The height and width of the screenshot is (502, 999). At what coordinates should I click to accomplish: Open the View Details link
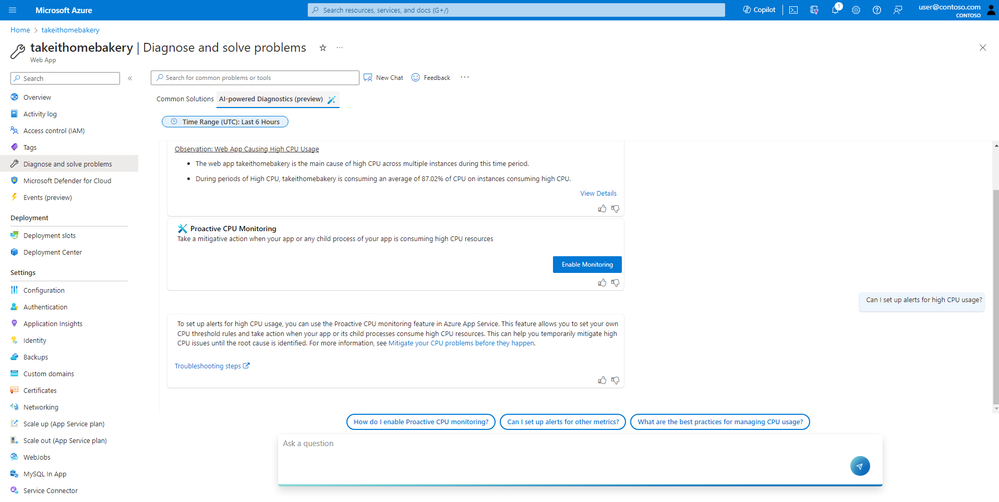click(598, 193)
